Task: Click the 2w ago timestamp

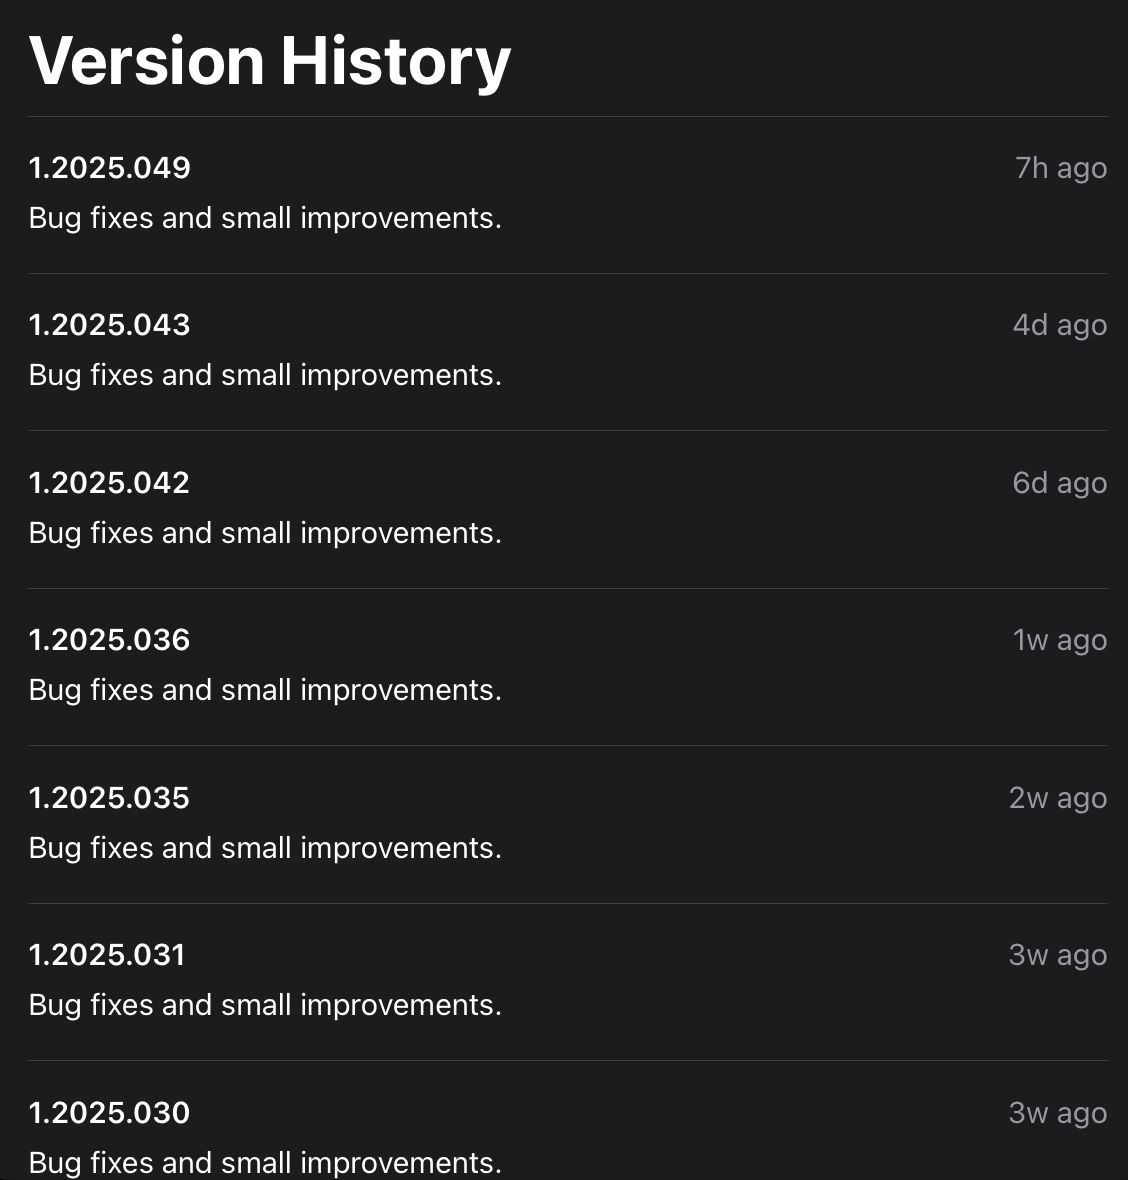Action: tap(1057, 798)
